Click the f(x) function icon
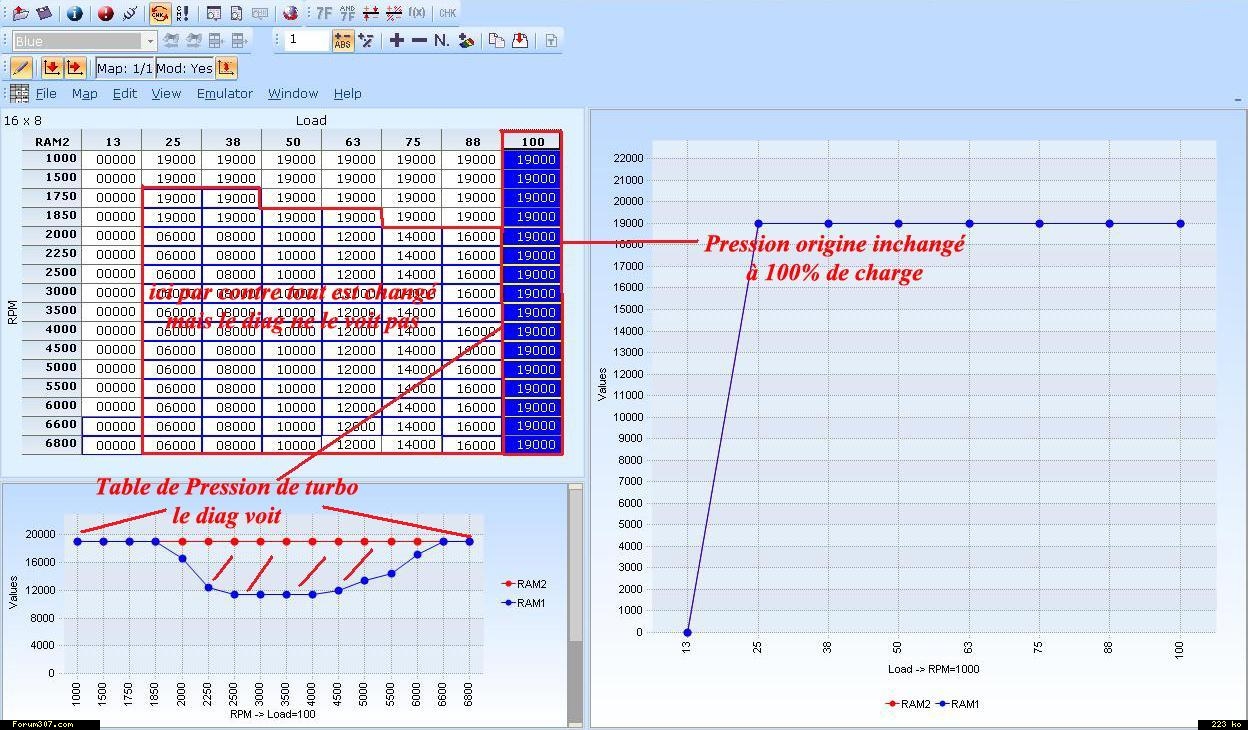The height and width of the screenshot is (730, 1248). 417,13
